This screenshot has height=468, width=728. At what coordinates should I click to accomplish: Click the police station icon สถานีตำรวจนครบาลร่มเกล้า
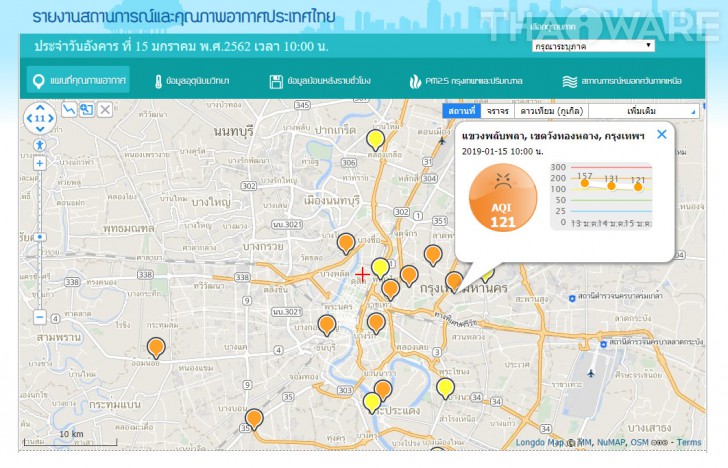(x=572, y=298)
